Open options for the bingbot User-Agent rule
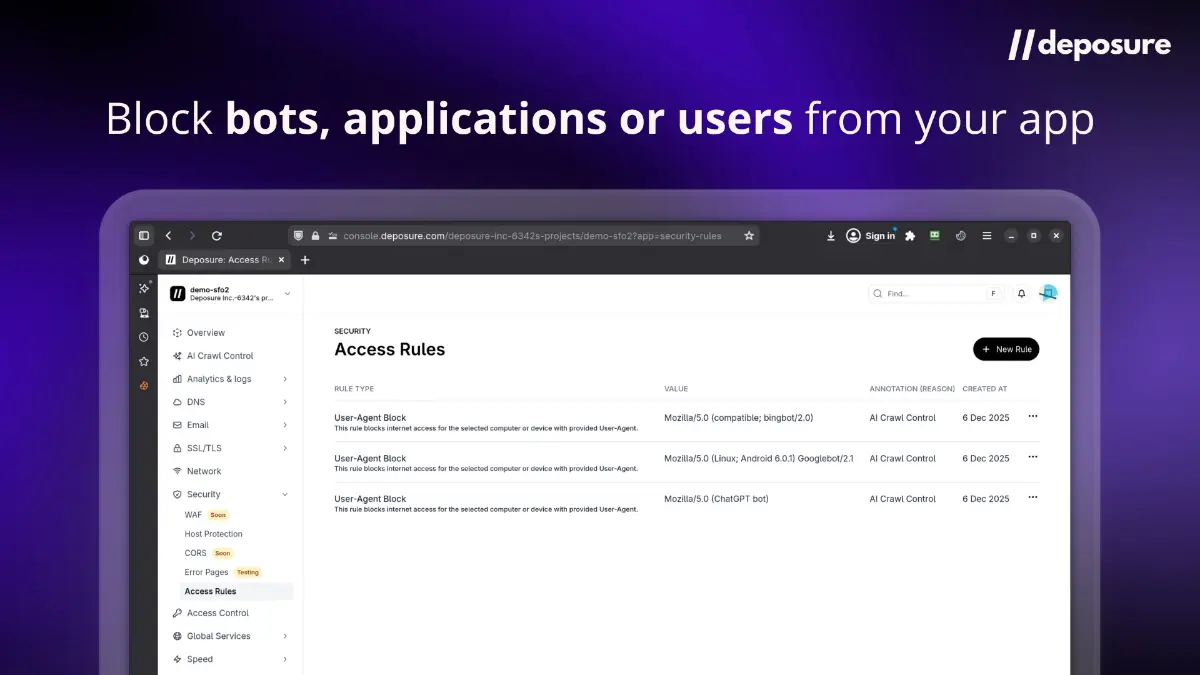 pyautogui.click(x=1032, y=417)
